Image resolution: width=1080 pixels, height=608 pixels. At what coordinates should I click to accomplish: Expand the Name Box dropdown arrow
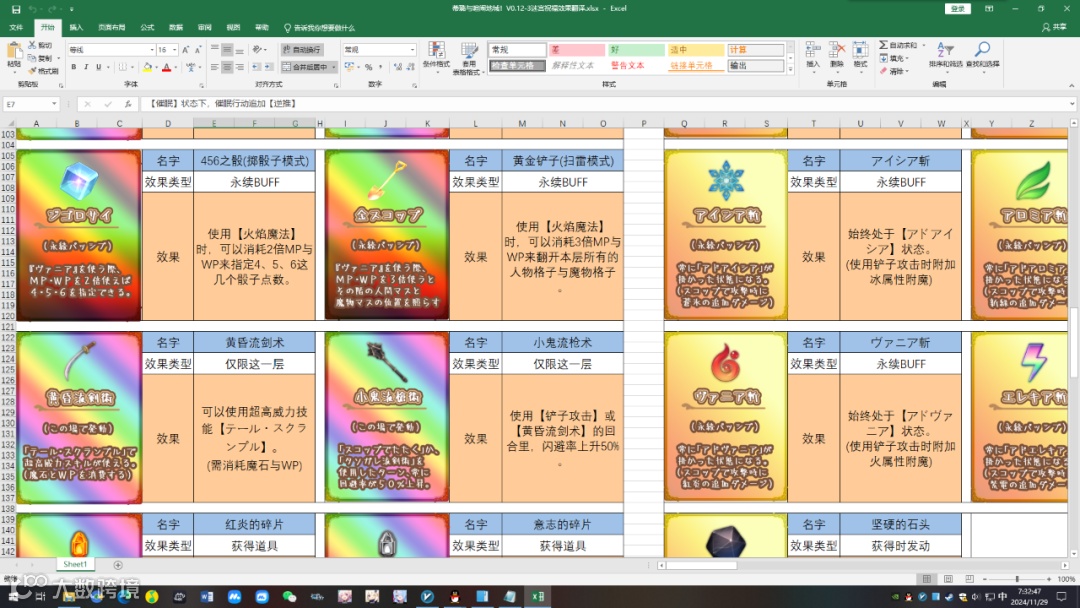coord(54,104)
